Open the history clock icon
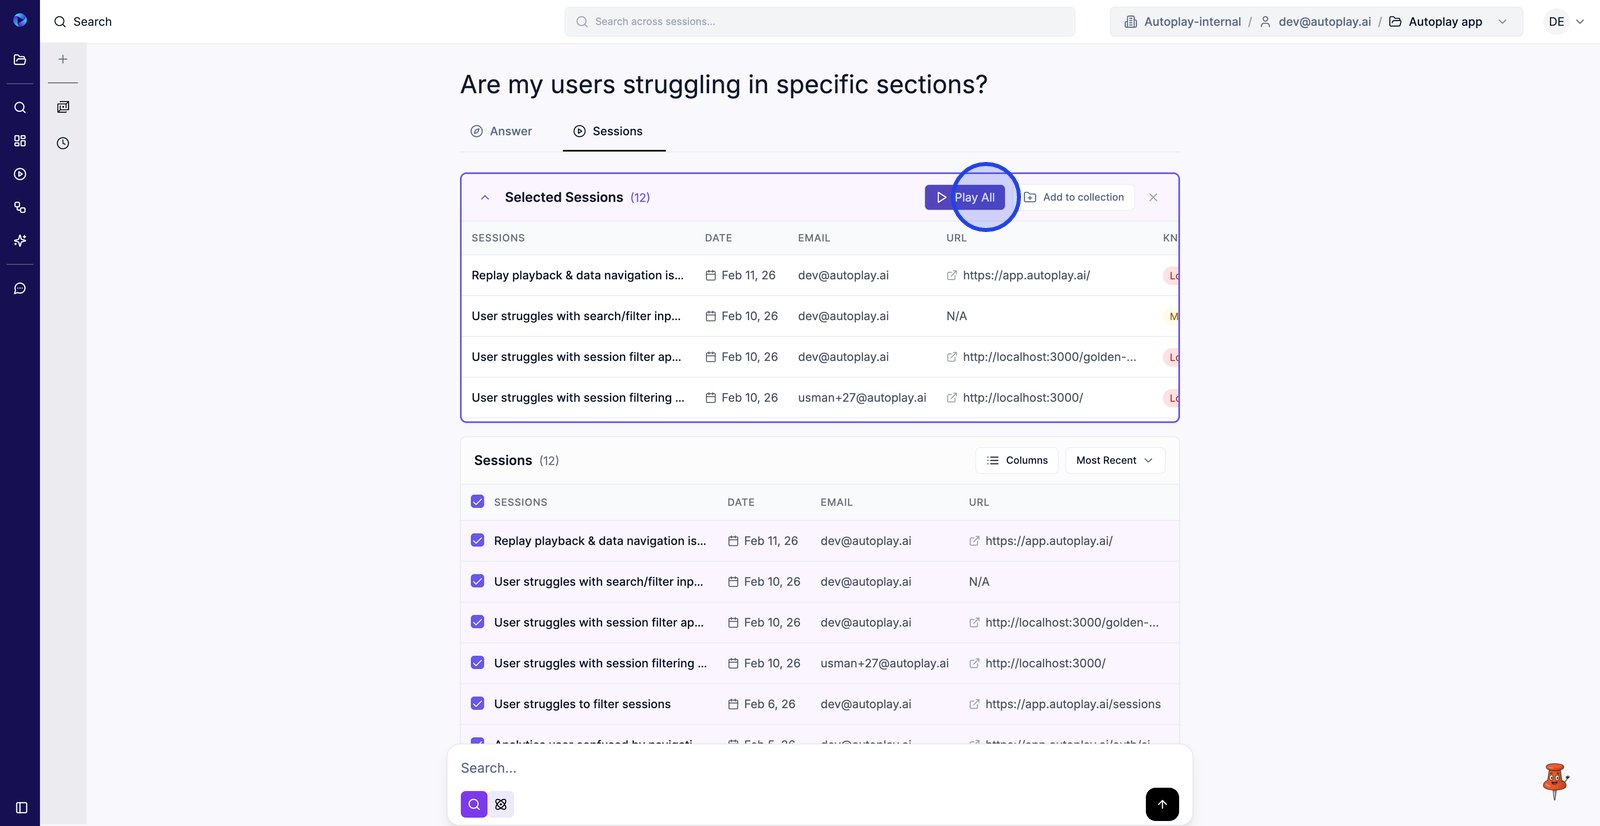The height and width of the screenshot is (826, 1600). (63, 143)
